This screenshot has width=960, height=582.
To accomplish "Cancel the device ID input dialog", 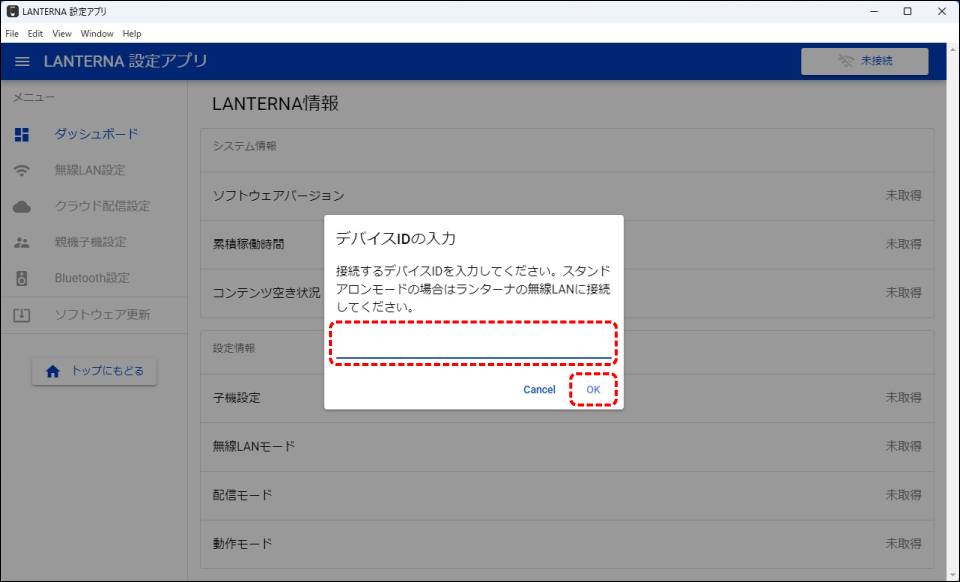I will coord(539,390).
